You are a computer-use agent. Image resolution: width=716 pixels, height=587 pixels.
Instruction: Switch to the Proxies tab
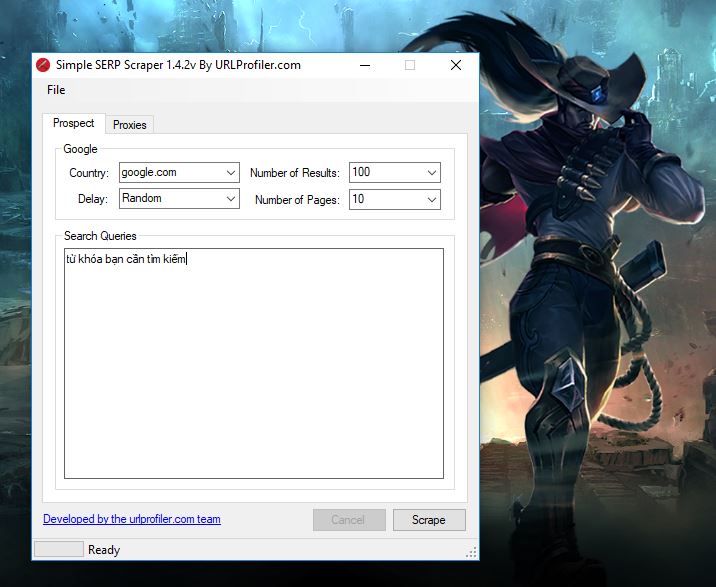130,125
